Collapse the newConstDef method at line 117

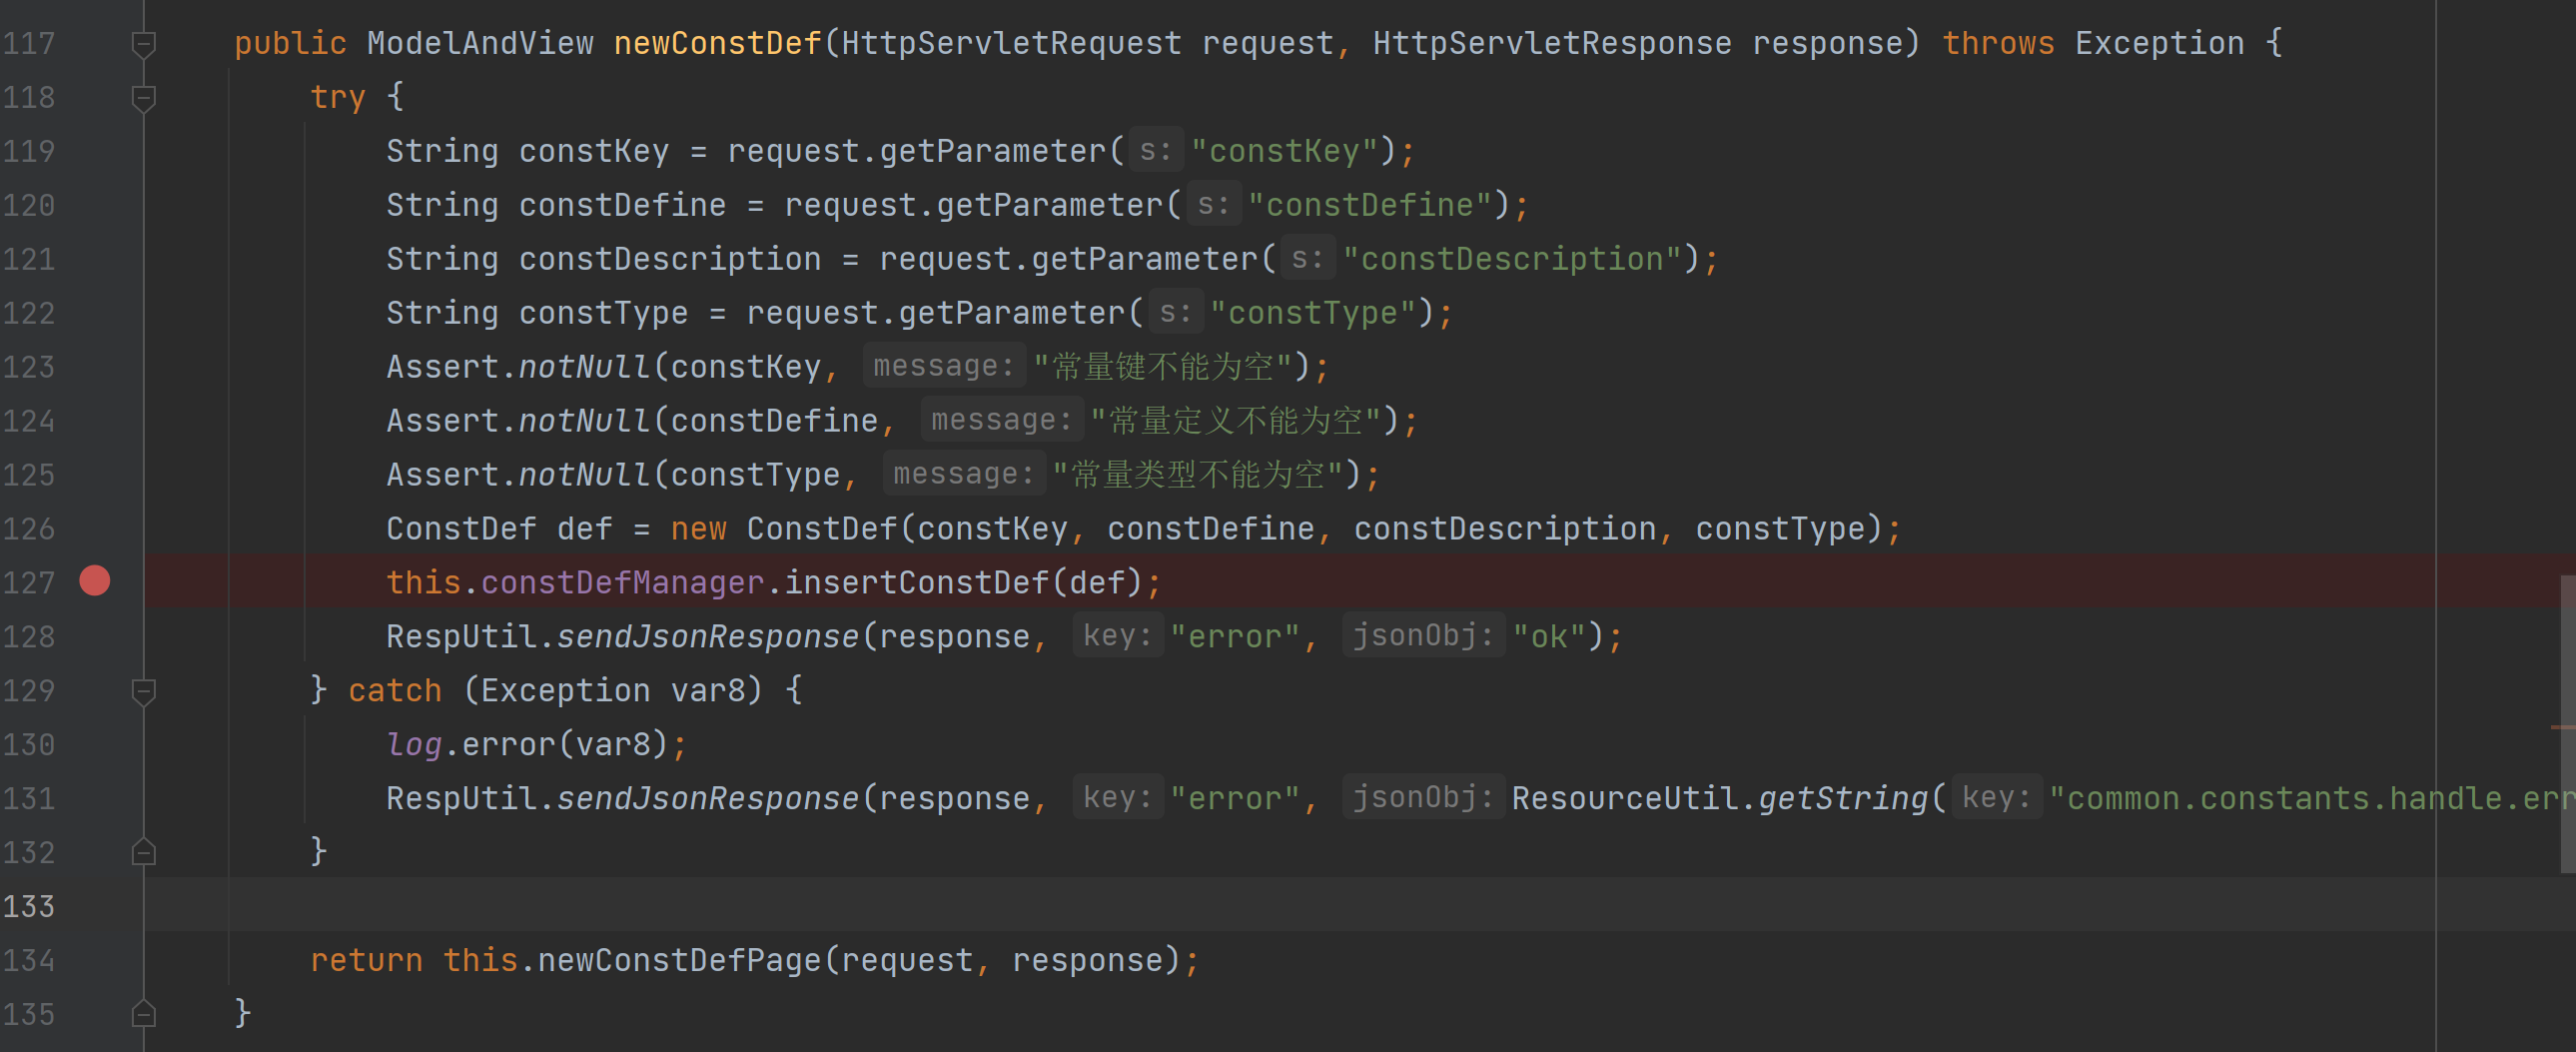click(x=143, y=44)
